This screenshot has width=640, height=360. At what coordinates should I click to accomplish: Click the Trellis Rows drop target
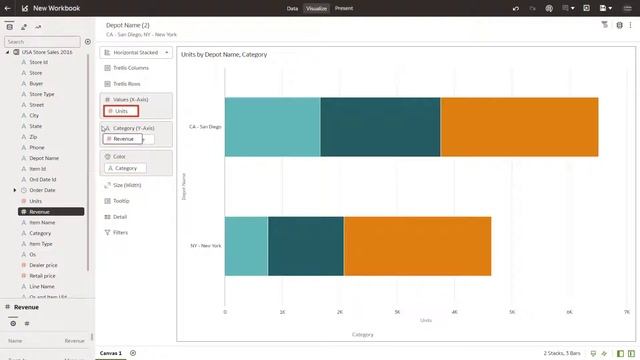point(136,84)
